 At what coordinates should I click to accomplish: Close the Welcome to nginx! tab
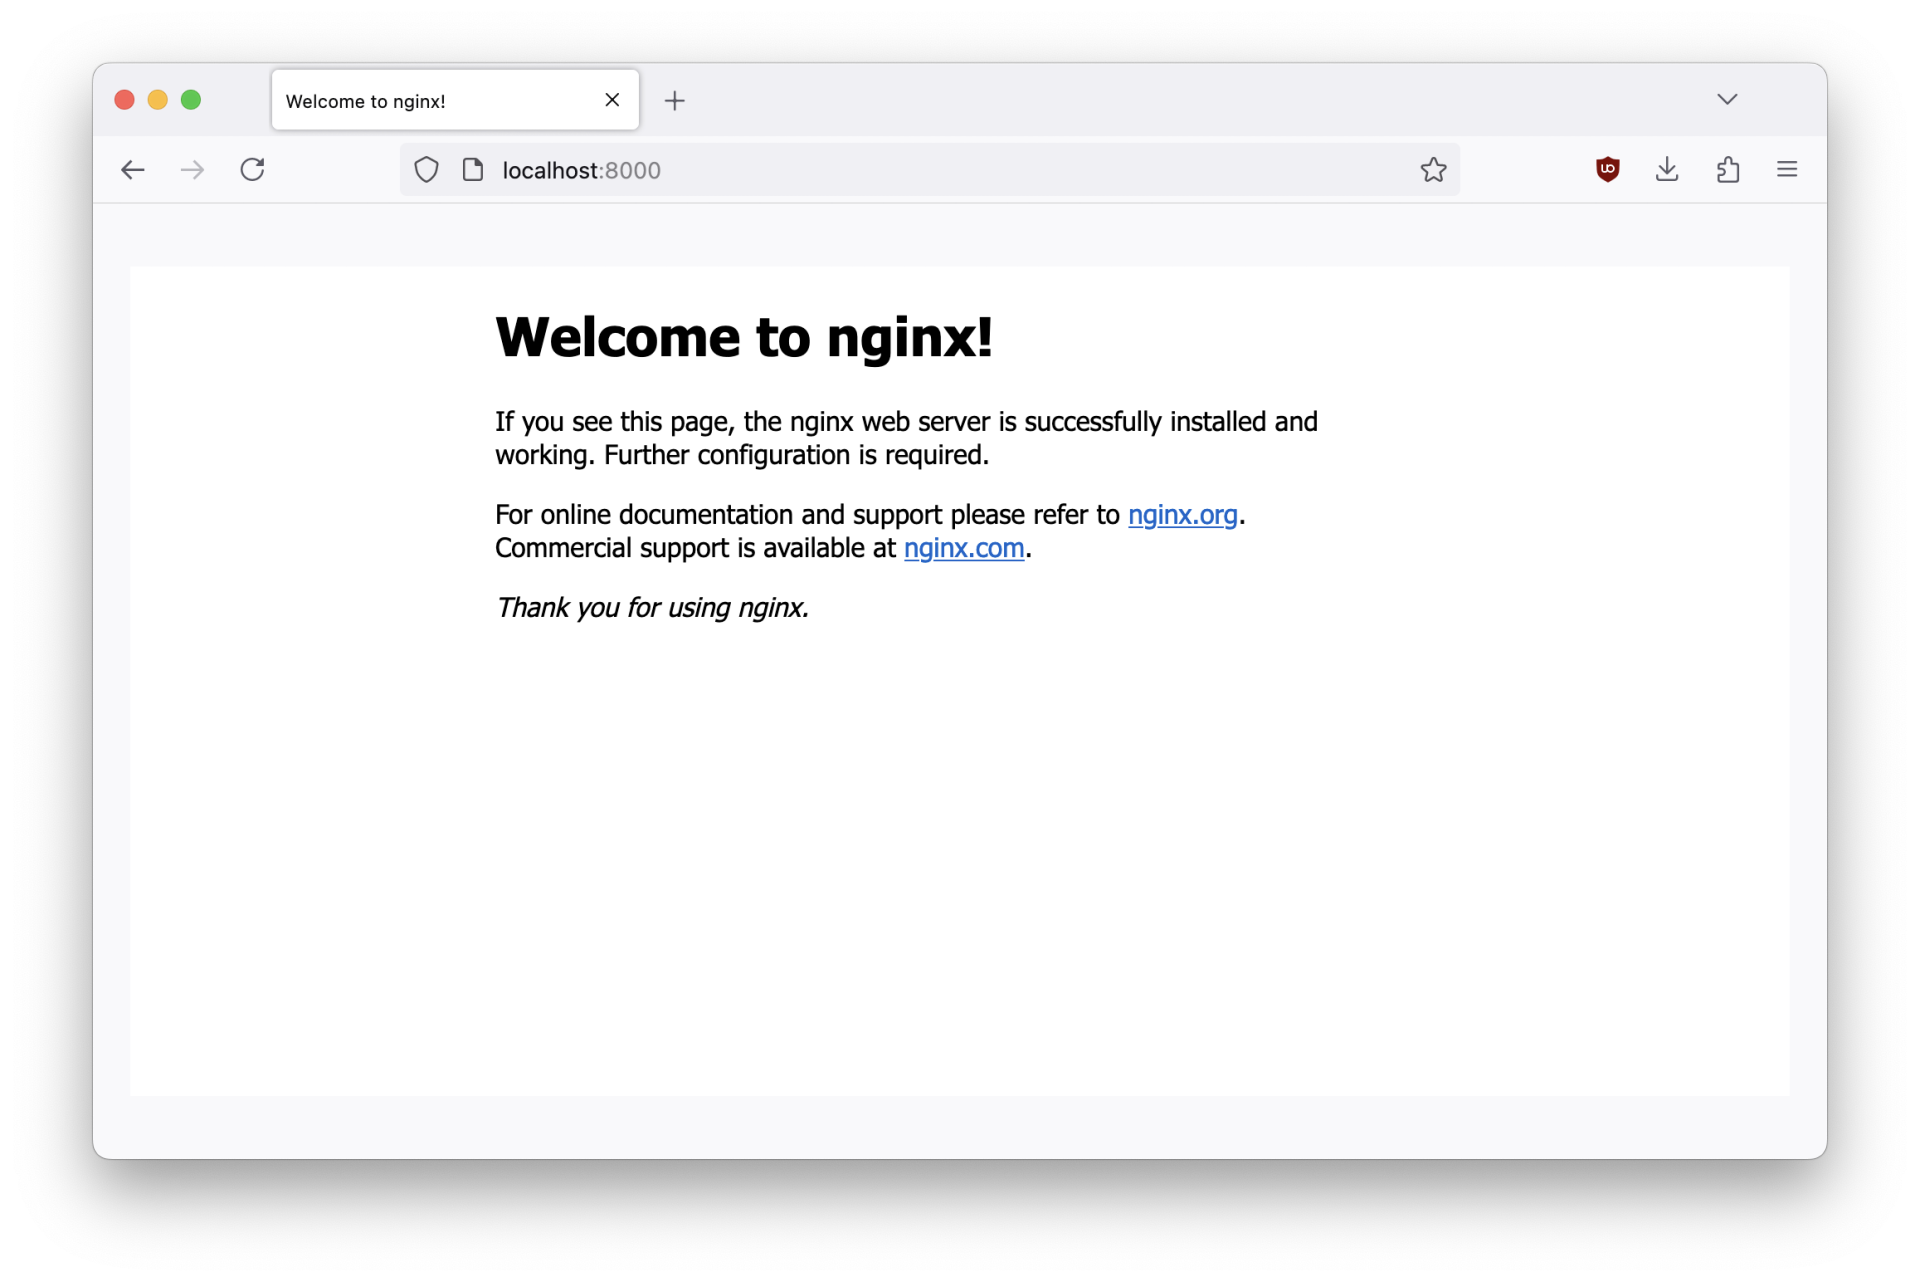coord(611,100)
